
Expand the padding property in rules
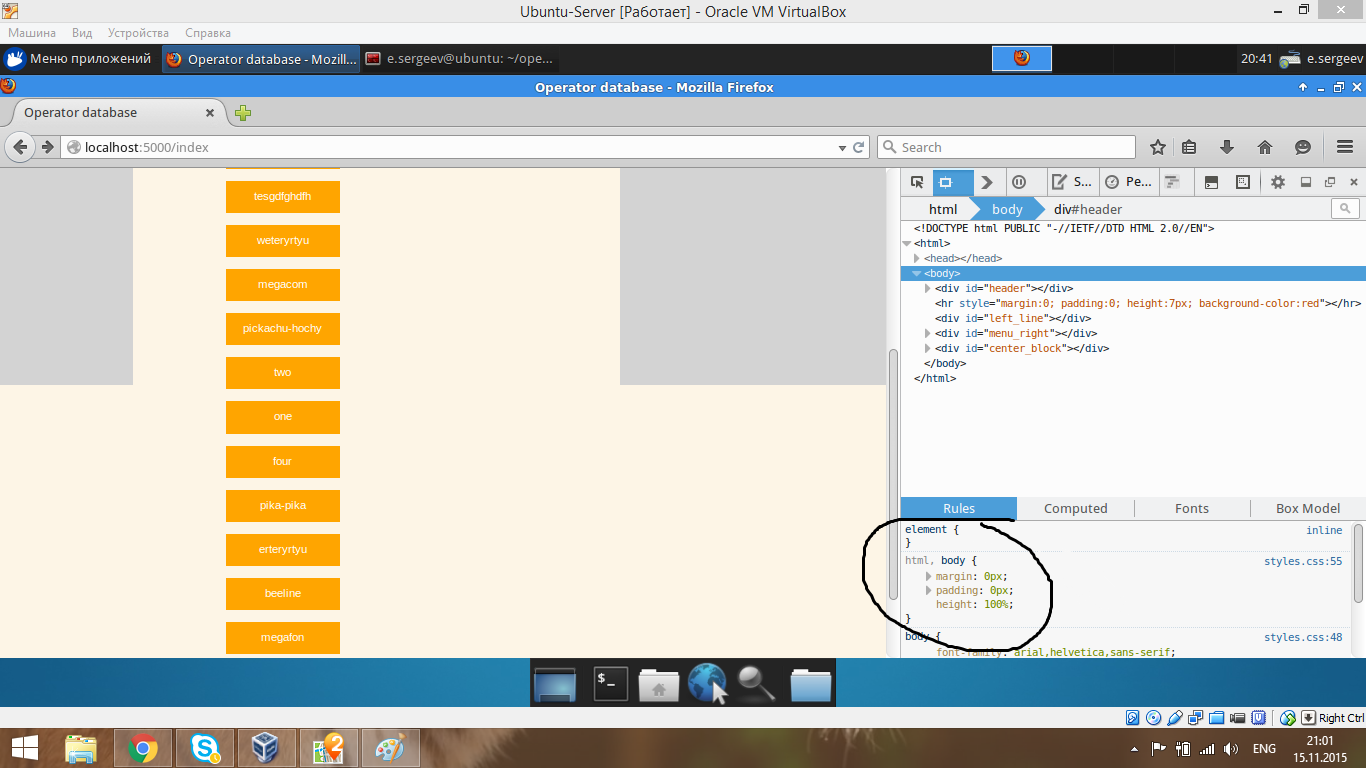pyautogui.click(x=929, y=591)
